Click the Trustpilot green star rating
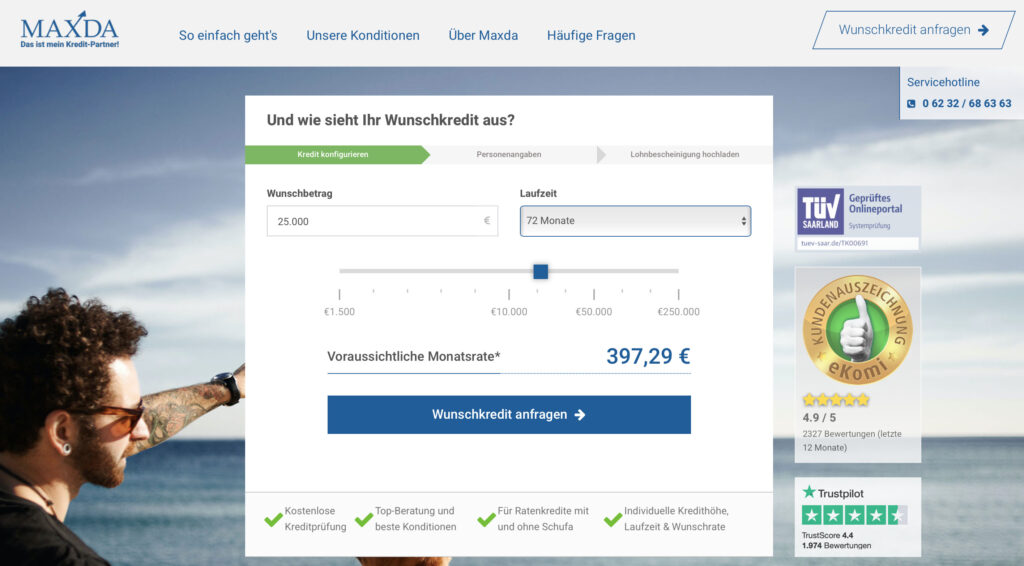This screenshot has width=1024, height=566. [x=854, y=515]
